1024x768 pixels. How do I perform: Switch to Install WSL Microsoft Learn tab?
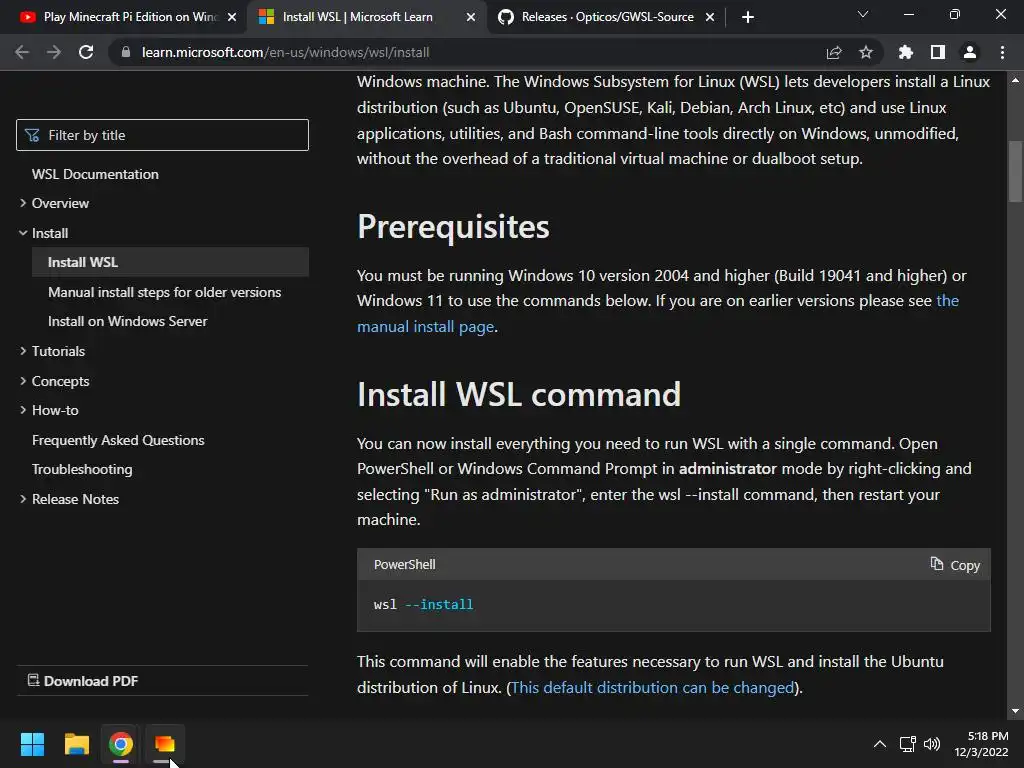pyautogui.click(x=367, y=17)
